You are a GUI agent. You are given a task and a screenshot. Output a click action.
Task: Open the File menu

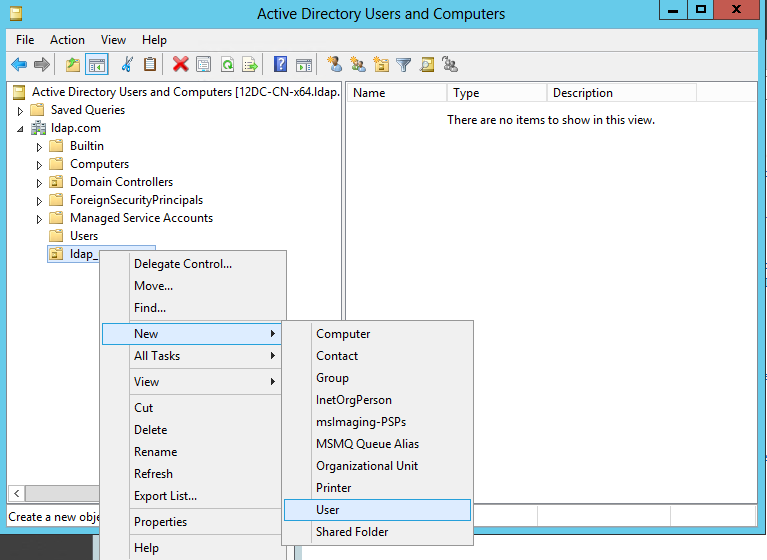pyautogui.click(x=25, y=40)
